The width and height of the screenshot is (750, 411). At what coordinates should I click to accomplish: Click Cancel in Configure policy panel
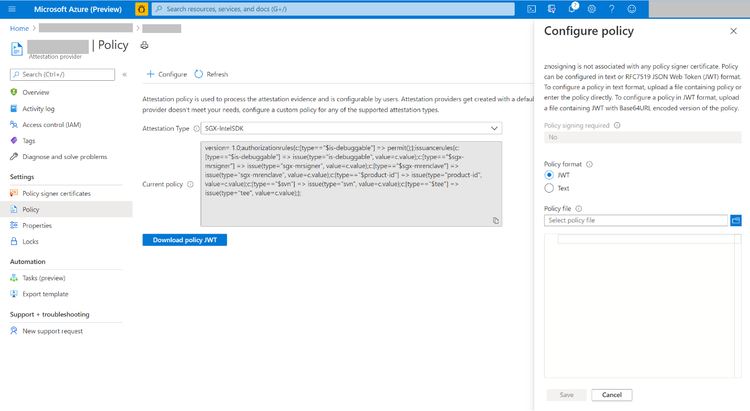point(611,395)
